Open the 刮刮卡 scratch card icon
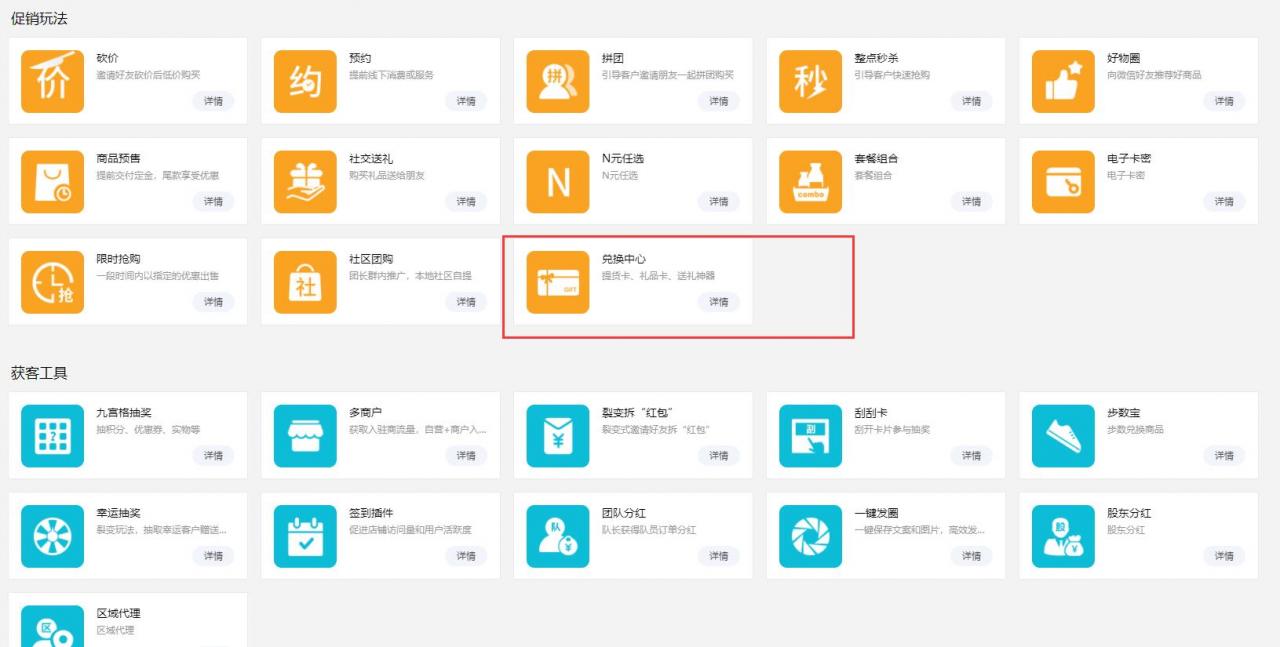 click(x=811, y=435)
